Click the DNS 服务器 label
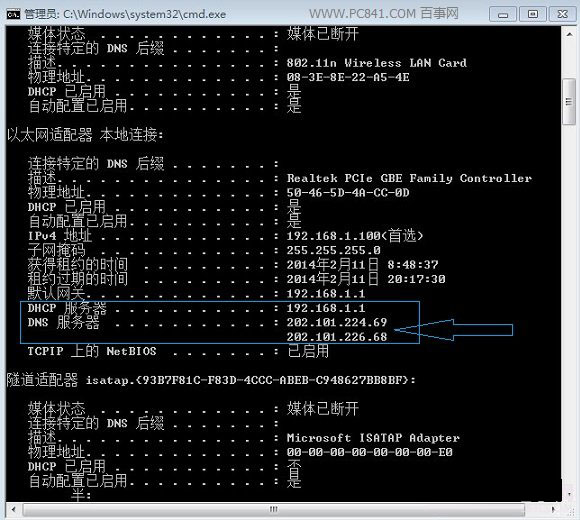This screenshot has height=520, width=580. pos(64,323)
